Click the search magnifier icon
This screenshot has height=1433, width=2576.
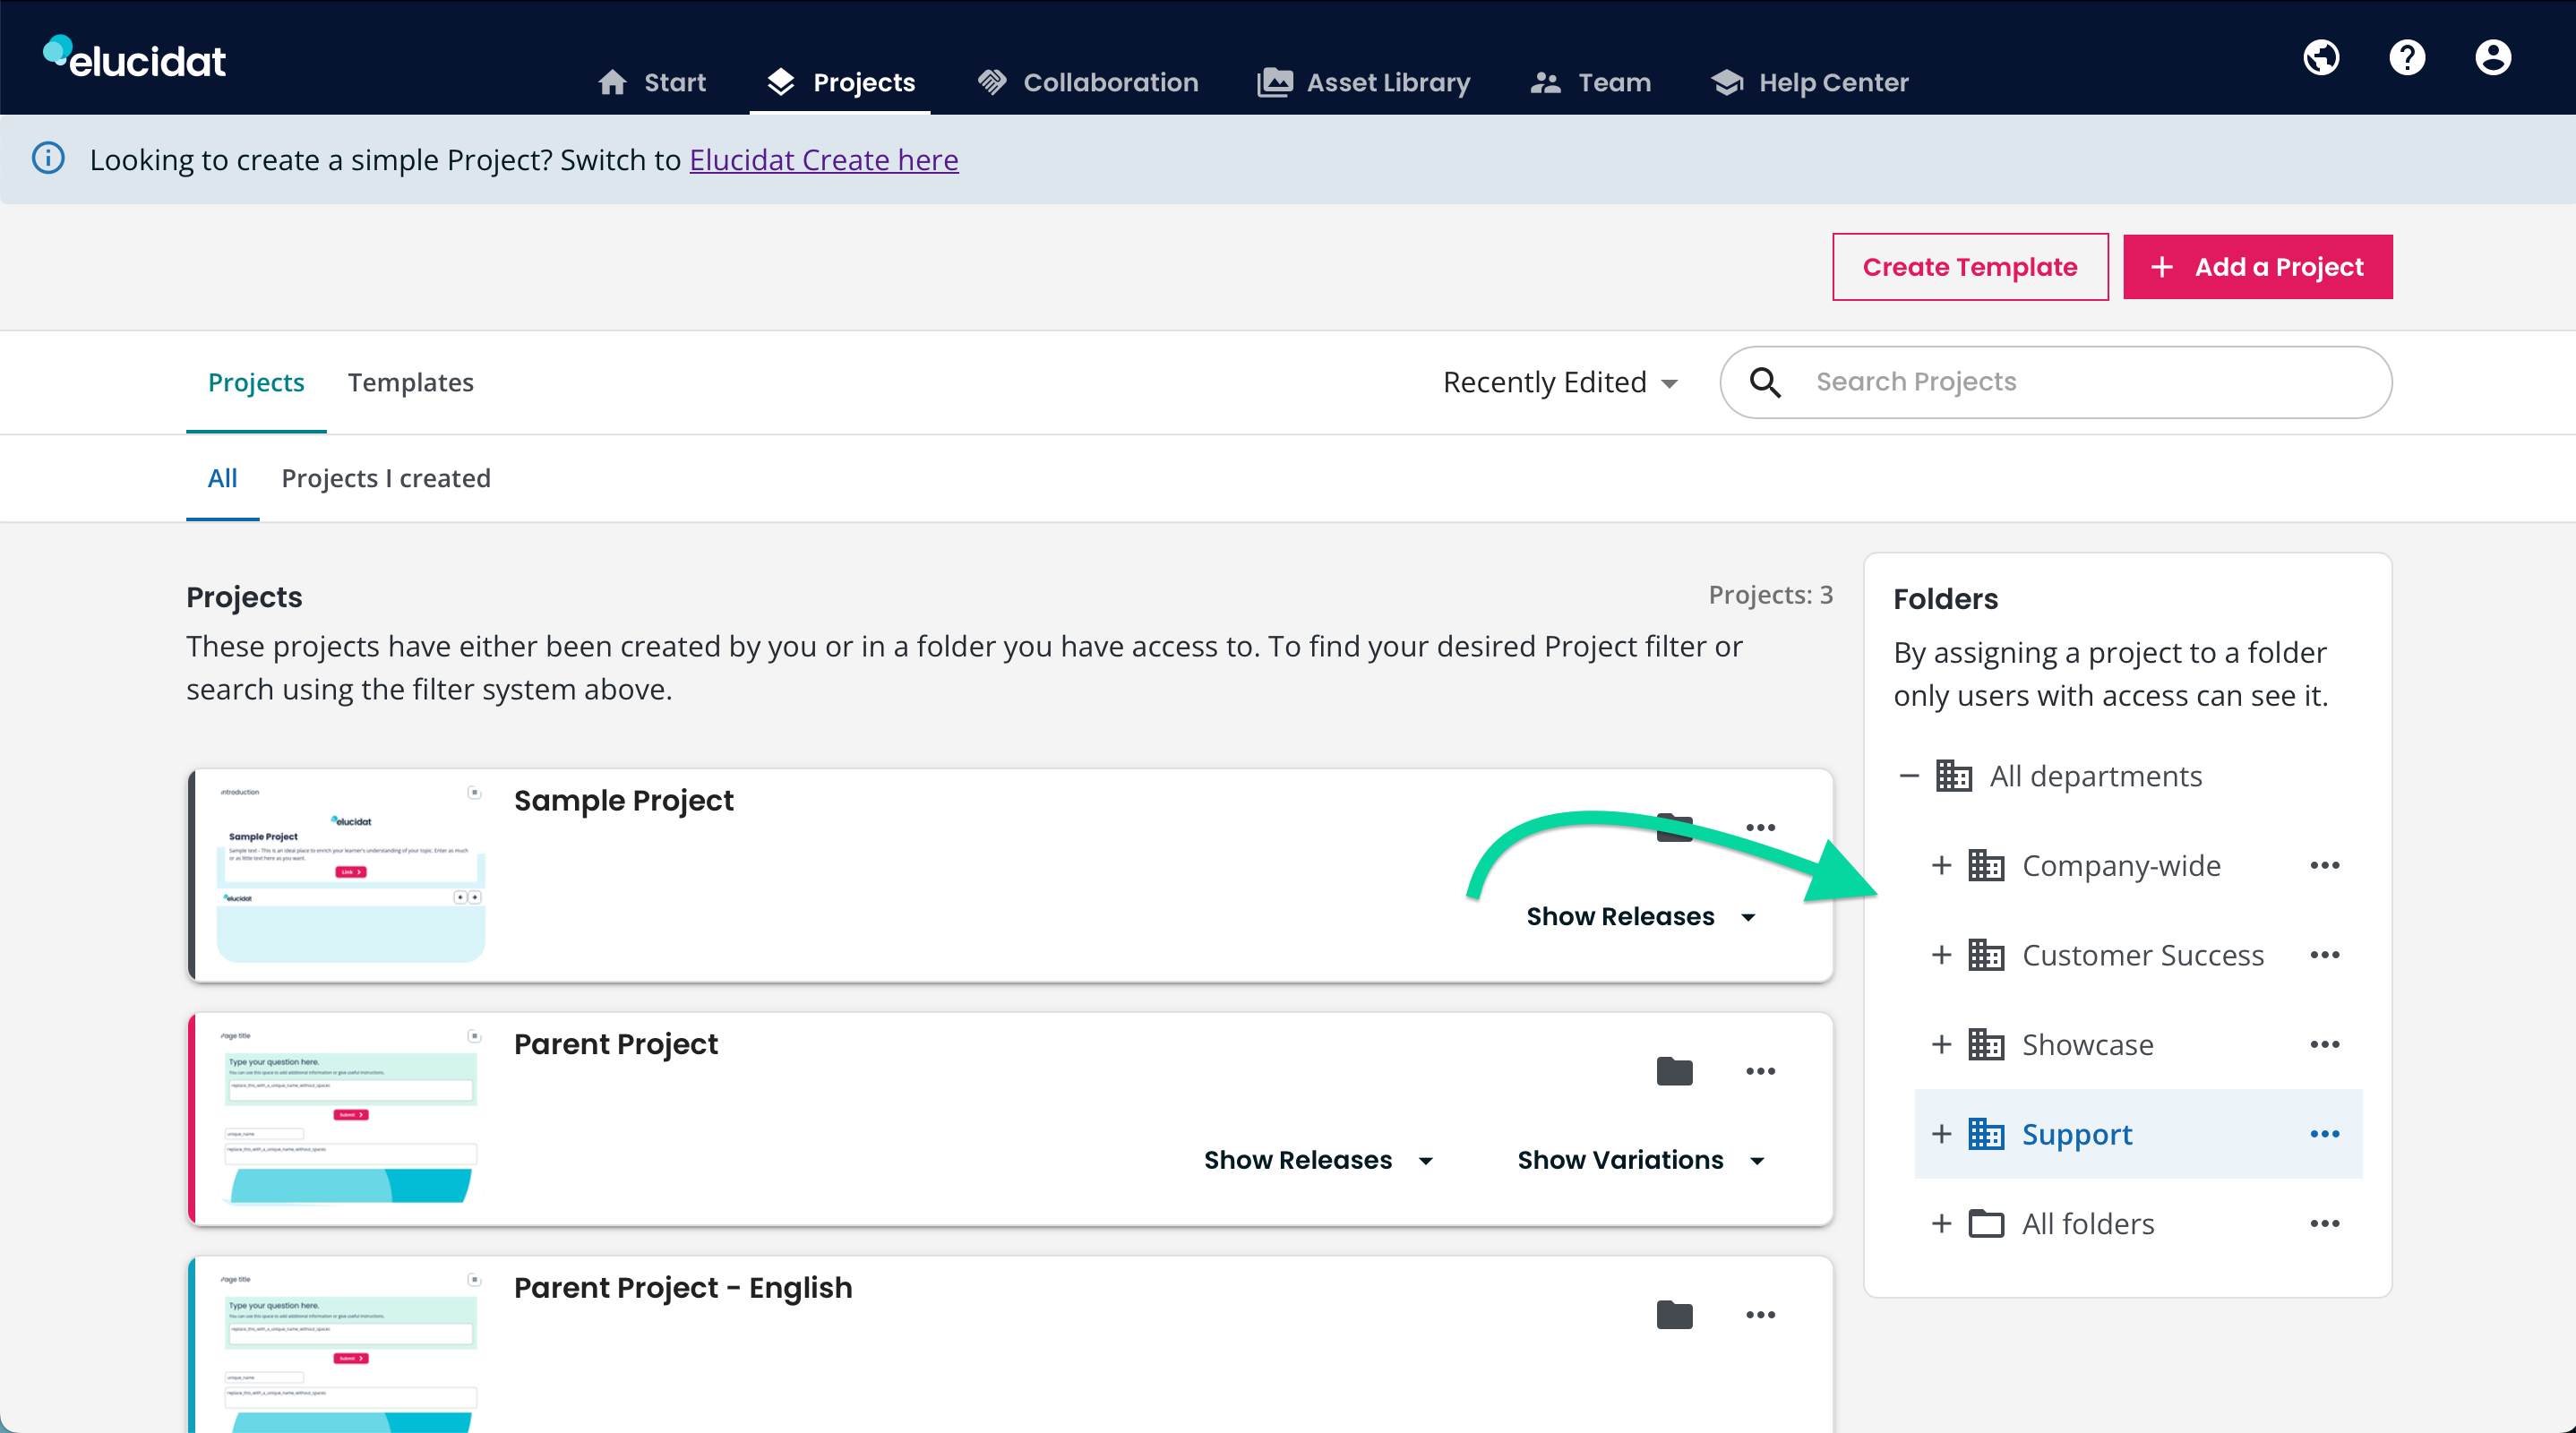1766,382
